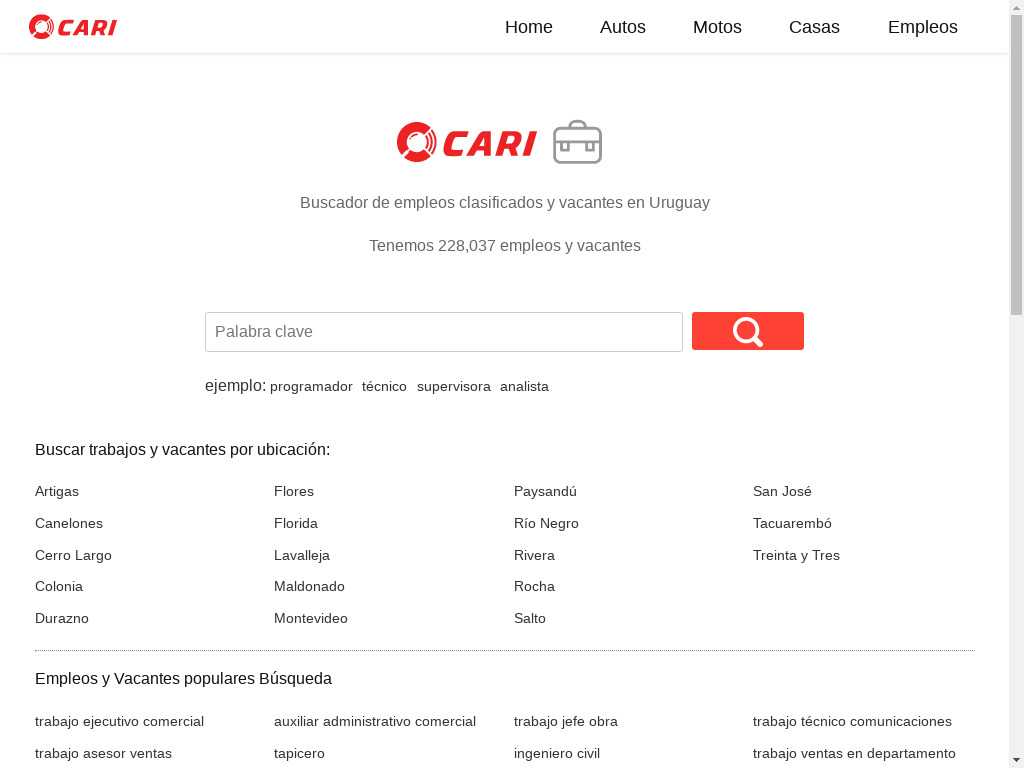Select the ingeniero civil search

(556, 754)
